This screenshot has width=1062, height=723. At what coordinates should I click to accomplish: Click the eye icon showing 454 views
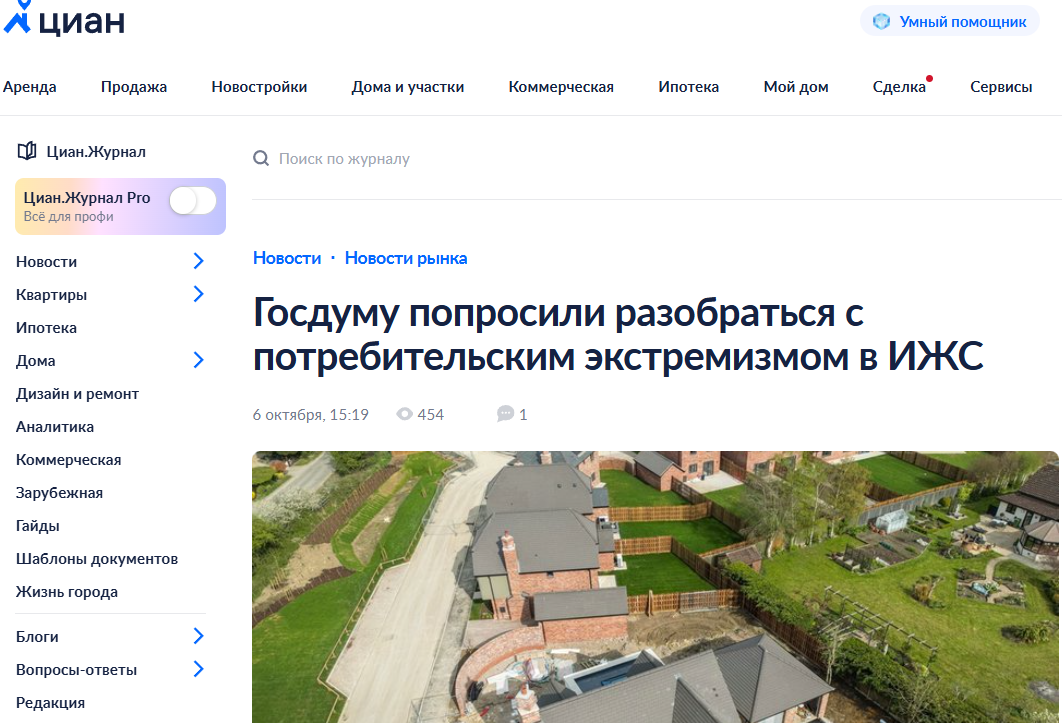pos(403,413)
